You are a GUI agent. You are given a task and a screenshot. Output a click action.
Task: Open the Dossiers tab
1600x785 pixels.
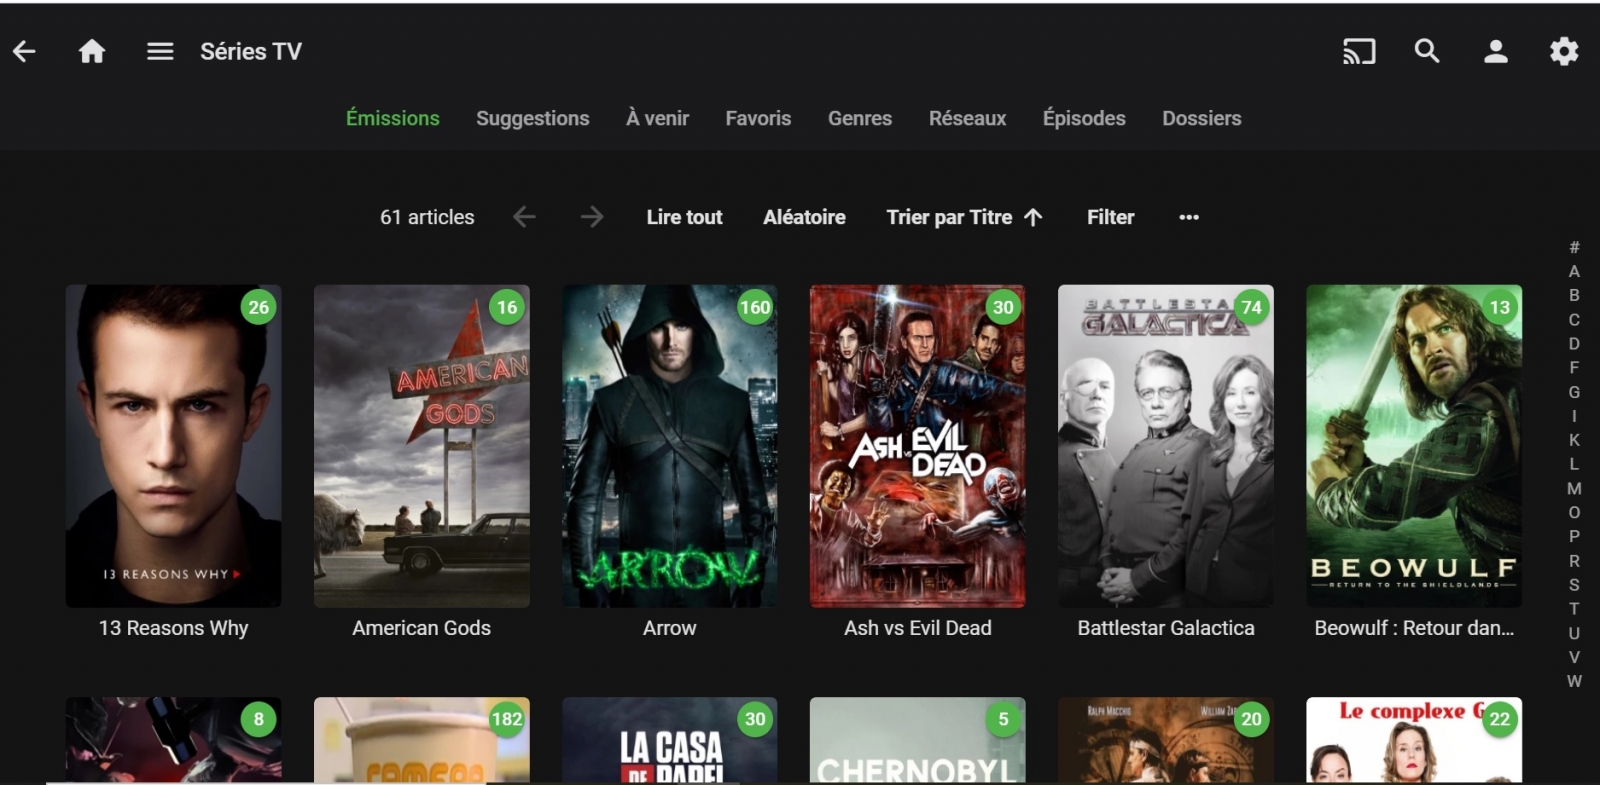[1202, 118]
